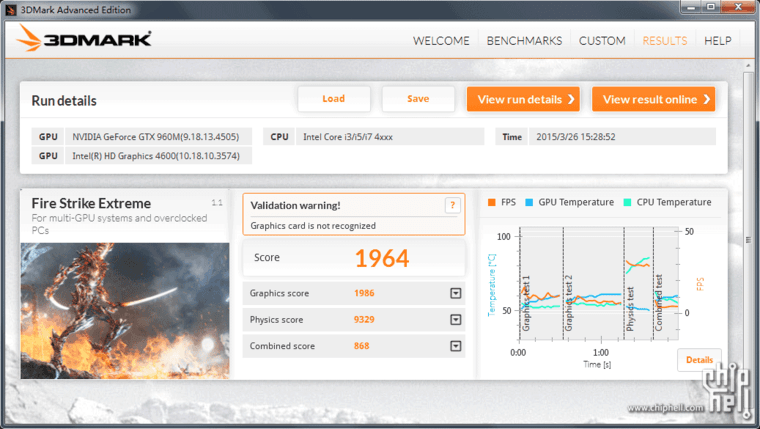Minimize the 3DMark window
The height and width of the screenshot is (429, 760).
[x=691, y=6]
